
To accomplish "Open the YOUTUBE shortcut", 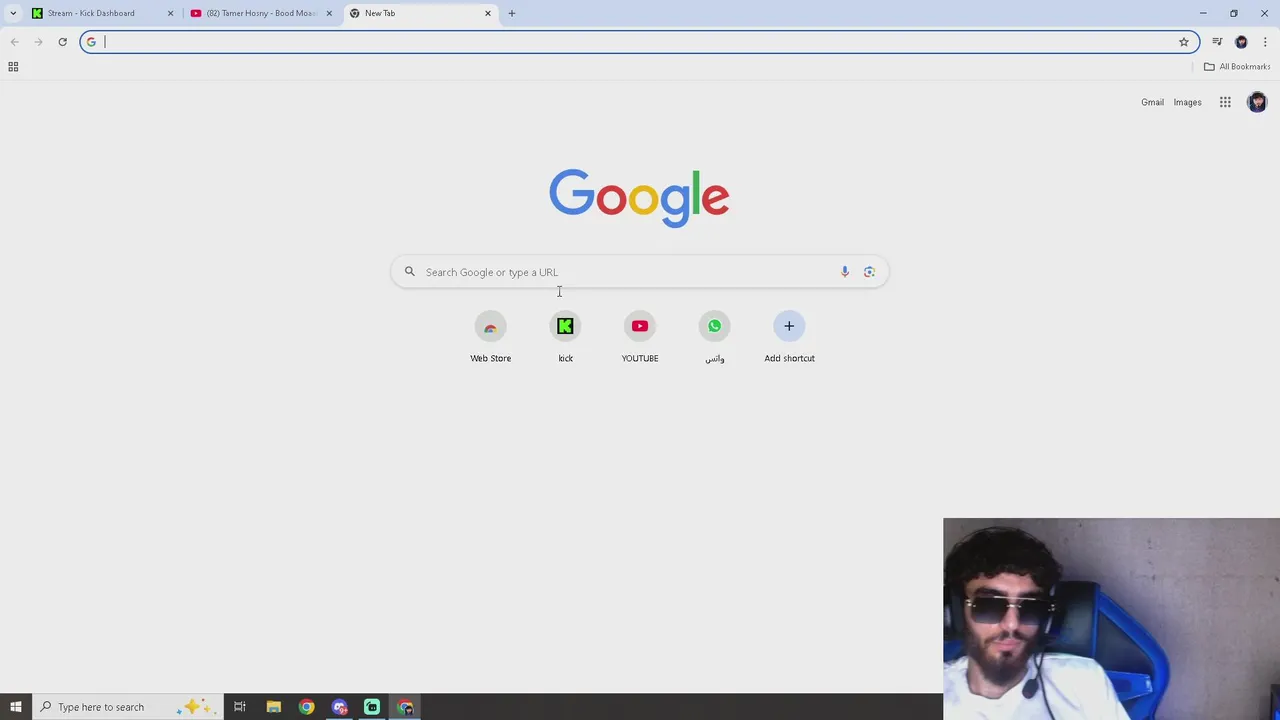I will [640, 336].
